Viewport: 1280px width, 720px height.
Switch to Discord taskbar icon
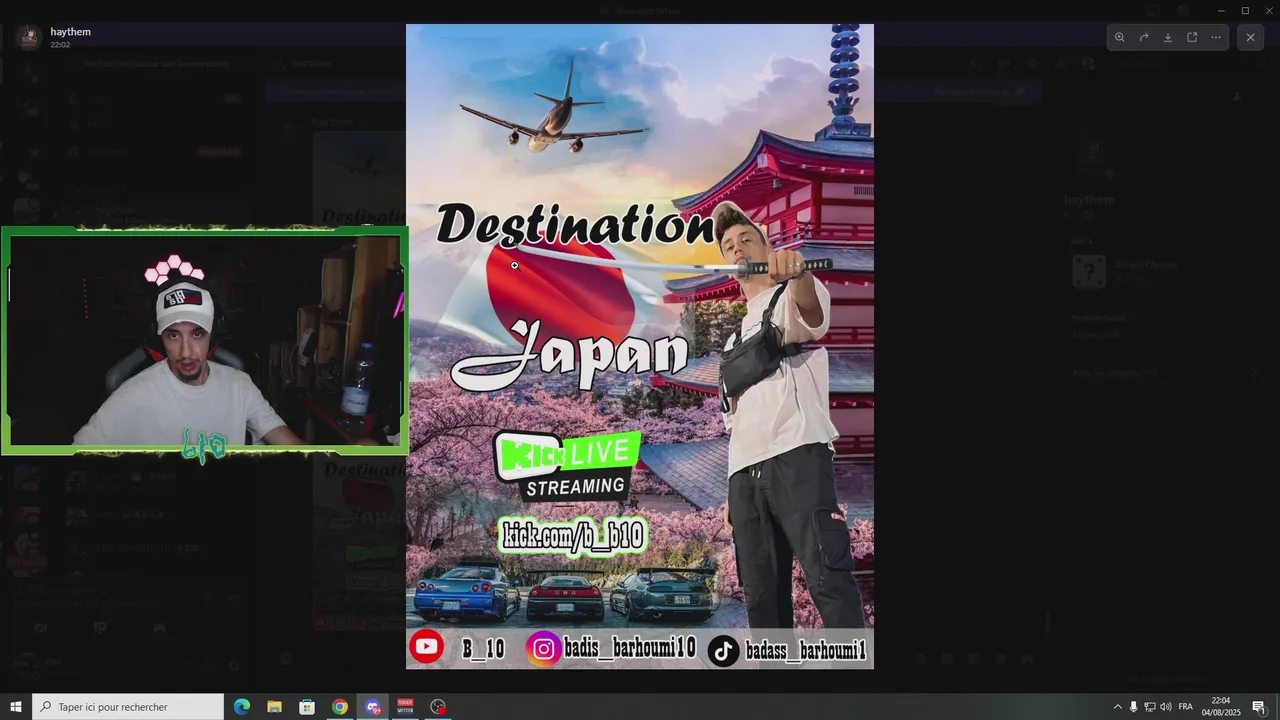click(373, 707)
